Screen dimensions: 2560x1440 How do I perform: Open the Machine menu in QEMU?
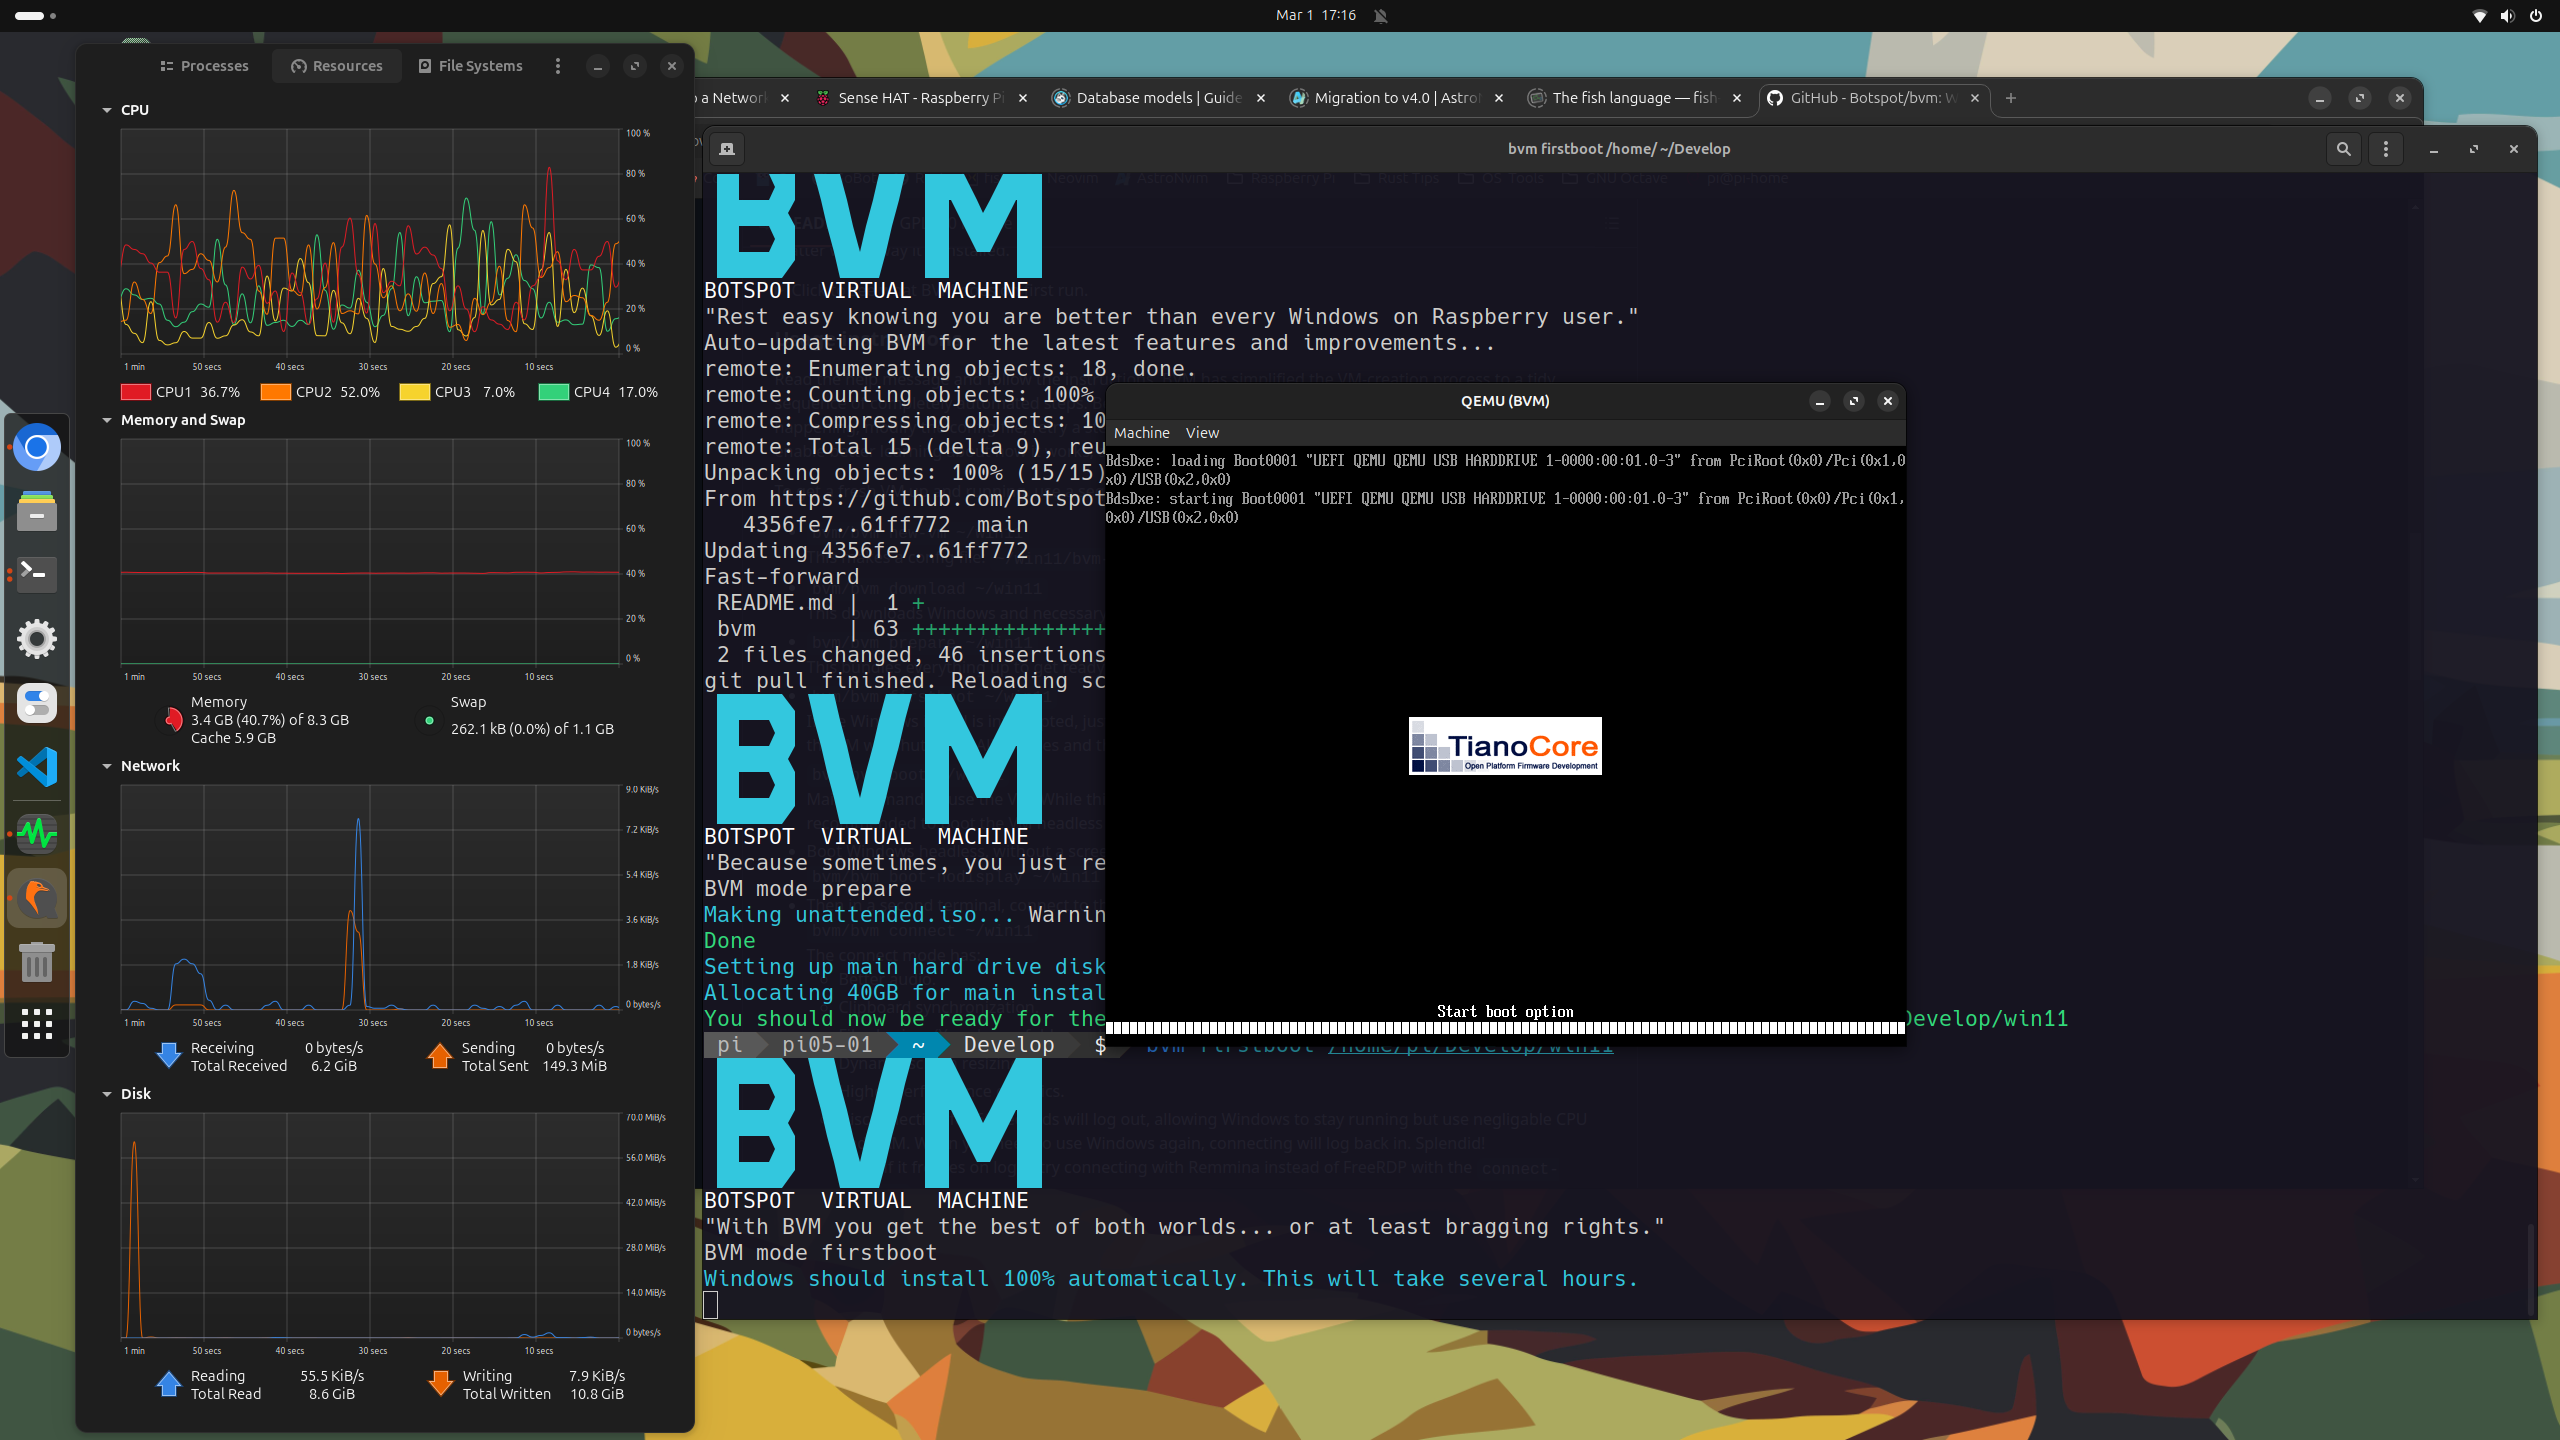click(x=1142, y=433)
